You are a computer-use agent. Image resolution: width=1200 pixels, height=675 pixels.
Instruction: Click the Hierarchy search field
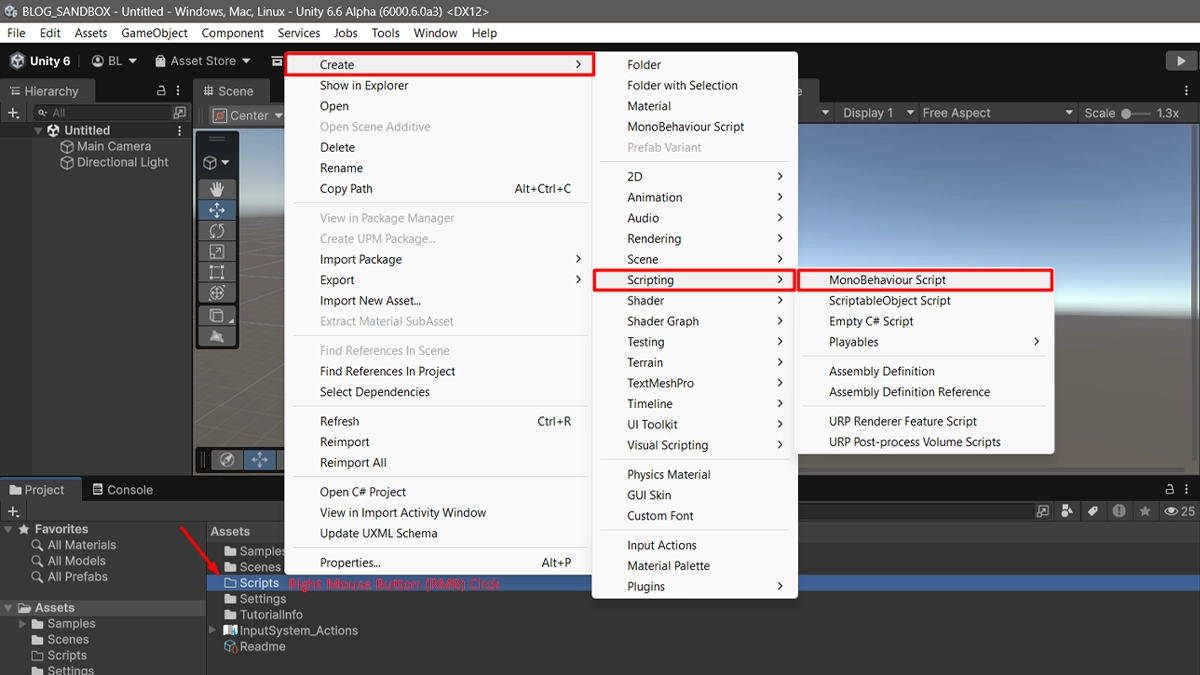click(x=105, y=113)
